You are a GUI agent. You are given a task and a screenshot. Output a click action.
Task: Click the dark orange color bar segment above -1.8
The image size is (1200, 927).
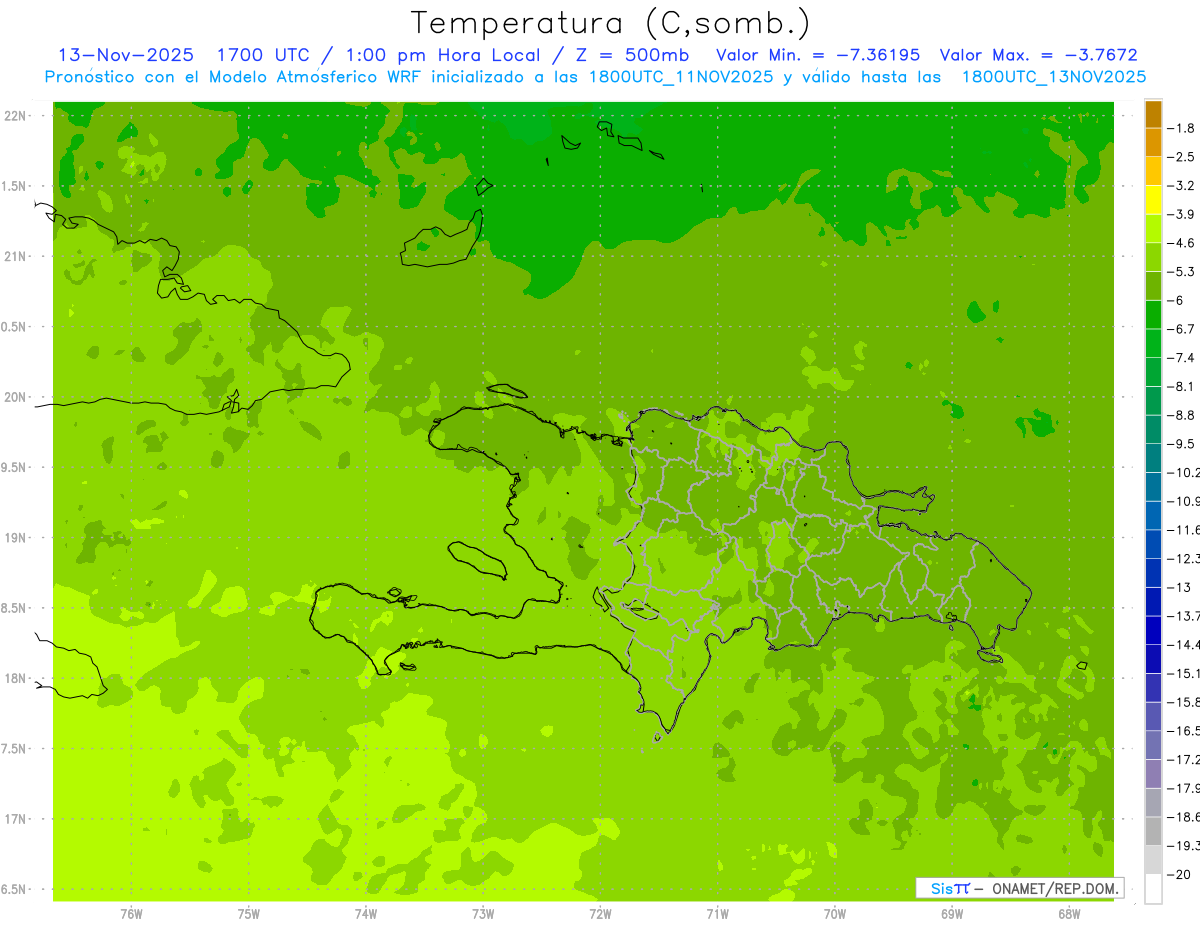click(x=1153, y=114)
